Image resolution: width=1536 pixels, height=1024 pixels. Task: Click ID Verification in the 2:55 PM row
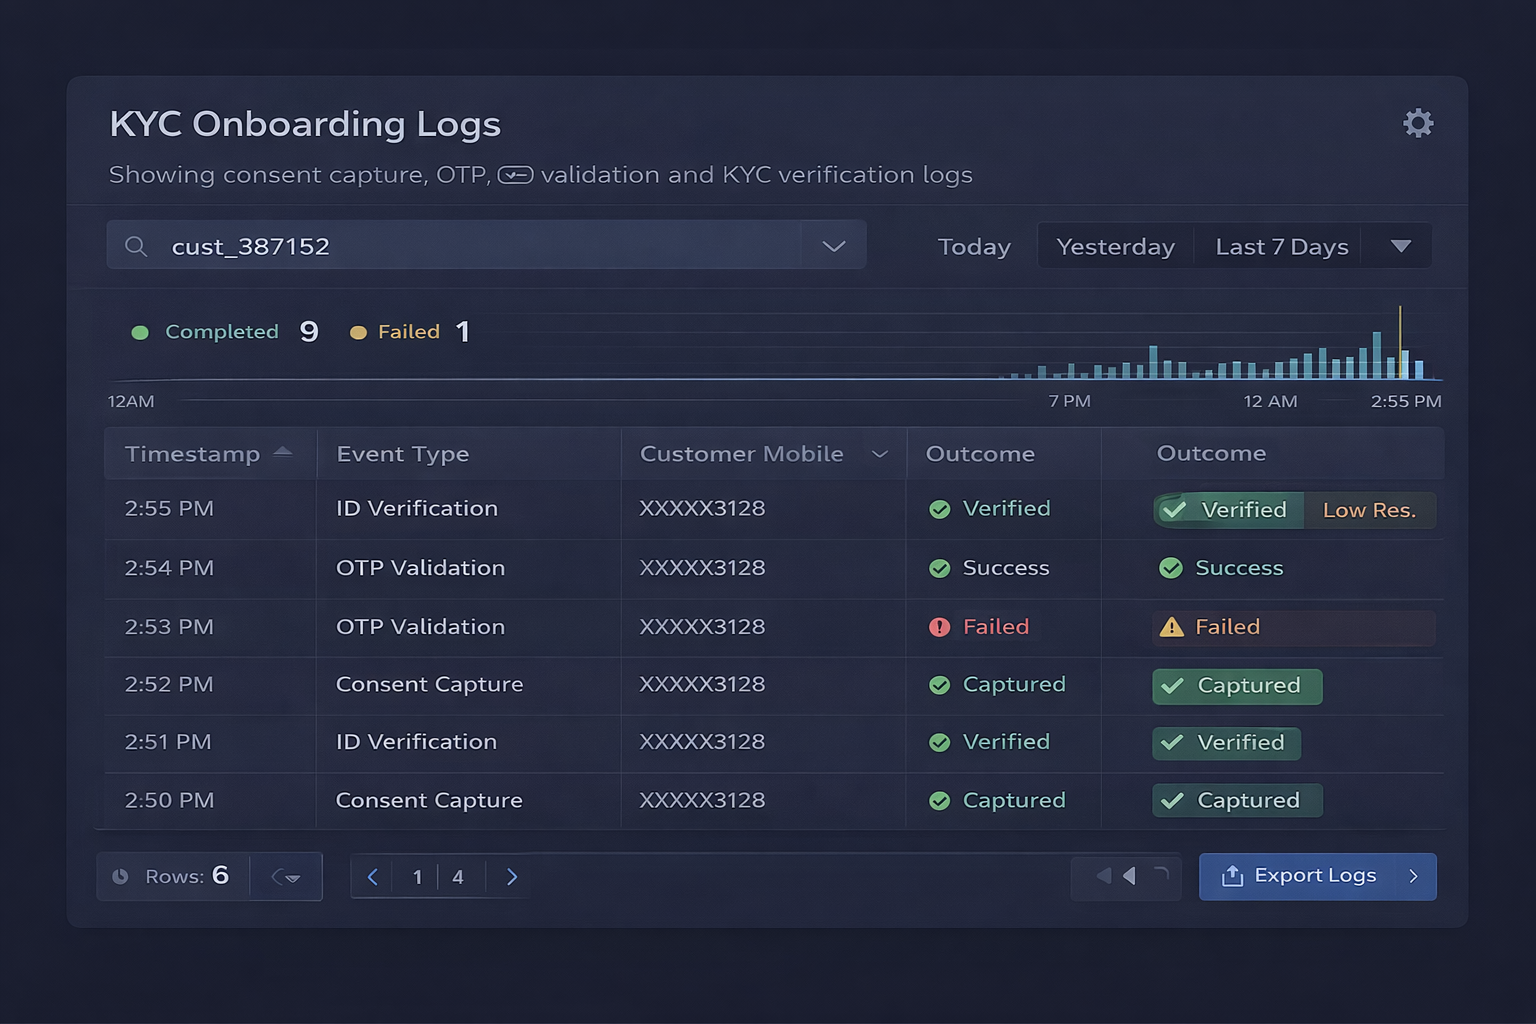[x=417, y=508]
